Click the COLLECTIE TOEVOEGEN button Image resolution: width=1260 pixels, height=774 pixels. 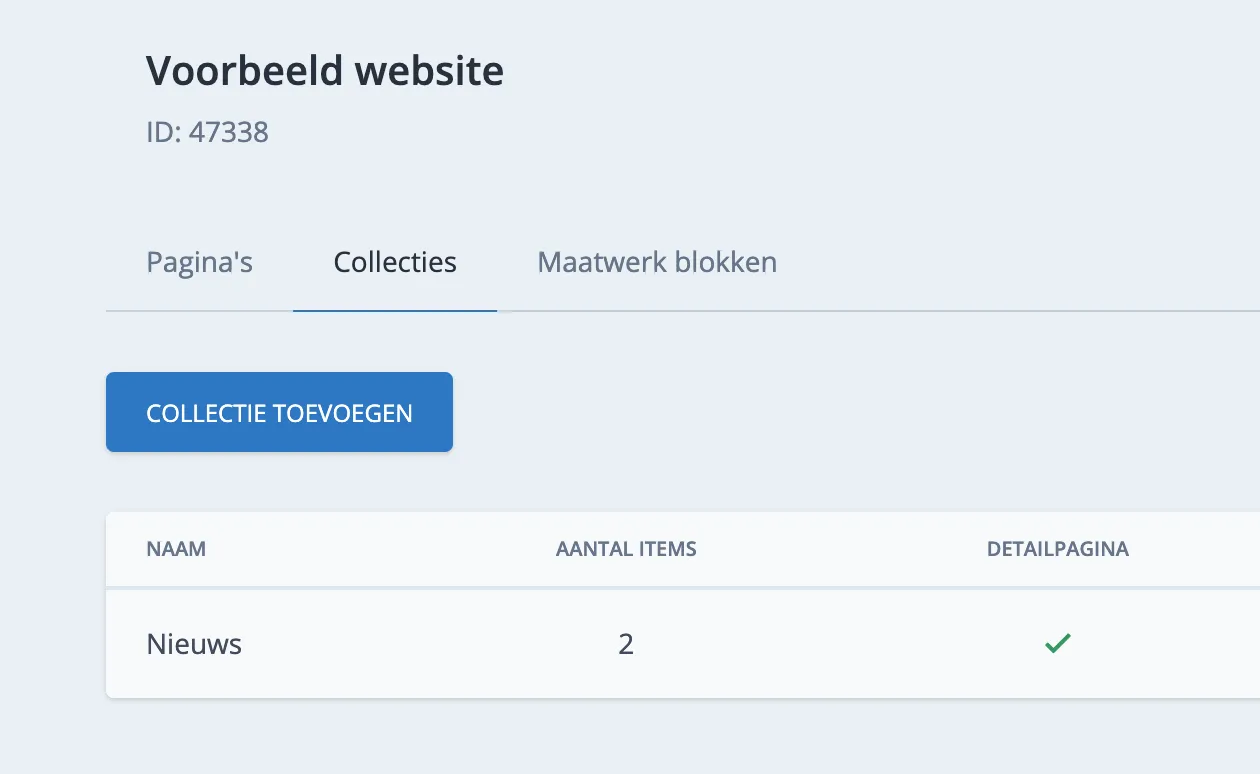click(x=279, y=411)
